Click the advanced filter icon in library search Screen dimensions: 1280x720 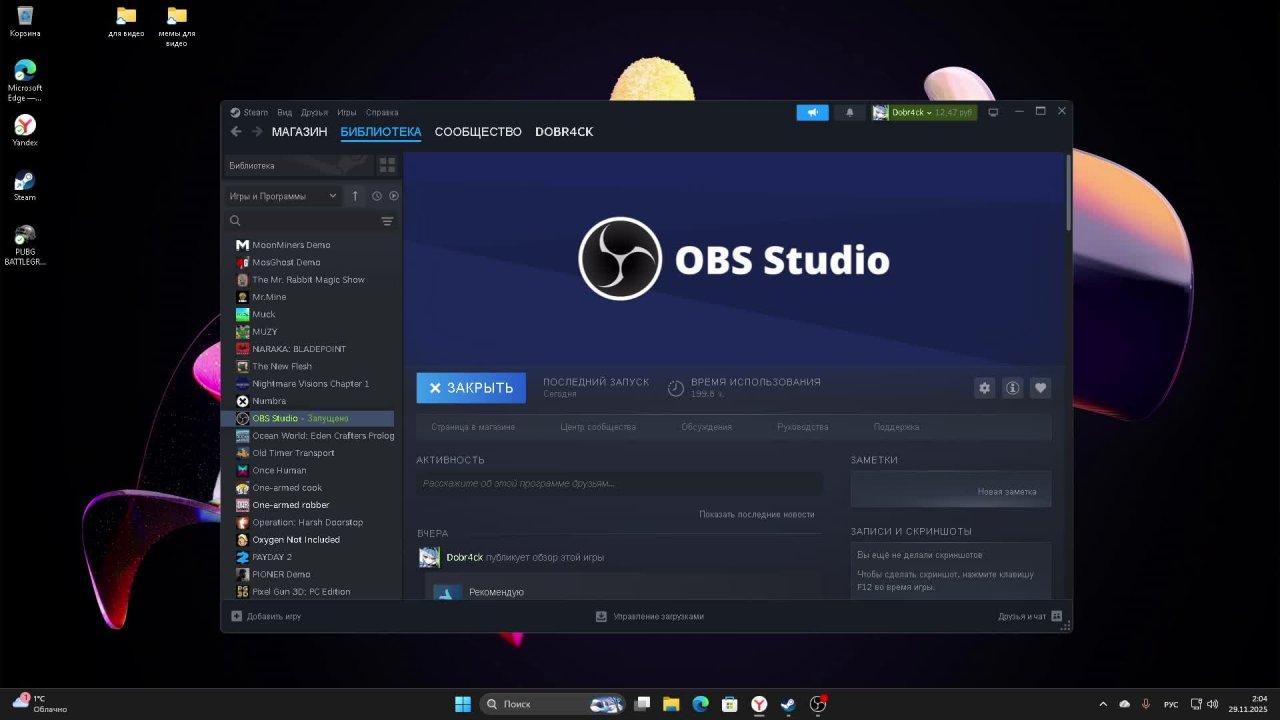pos(387,221)
